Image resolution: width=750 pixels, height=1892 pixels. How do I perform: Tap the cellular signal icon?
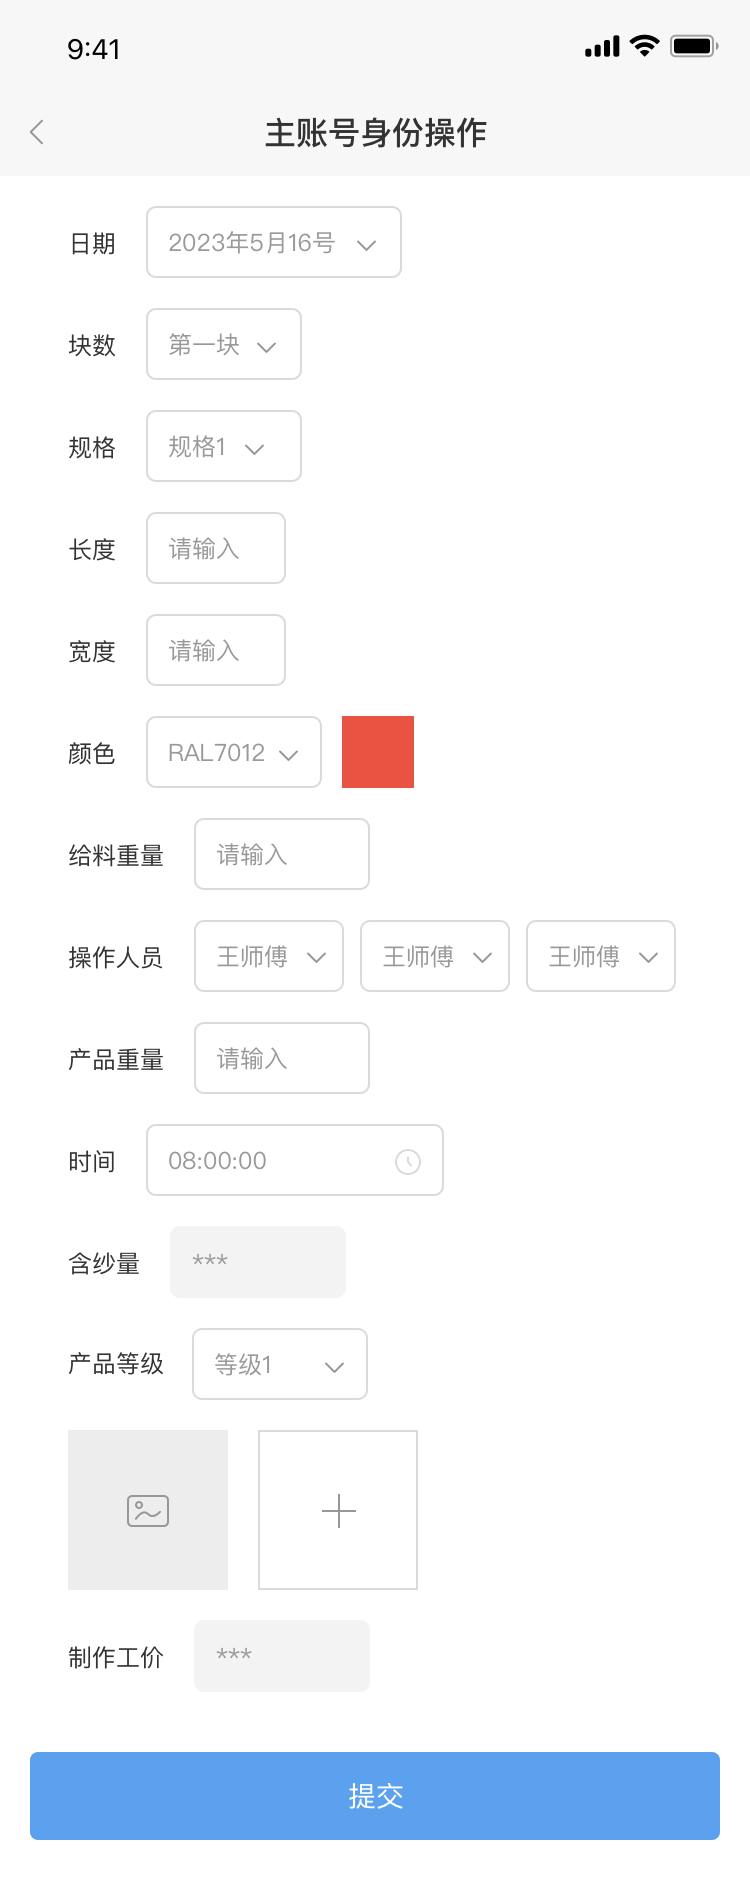(x=602, y=47)
